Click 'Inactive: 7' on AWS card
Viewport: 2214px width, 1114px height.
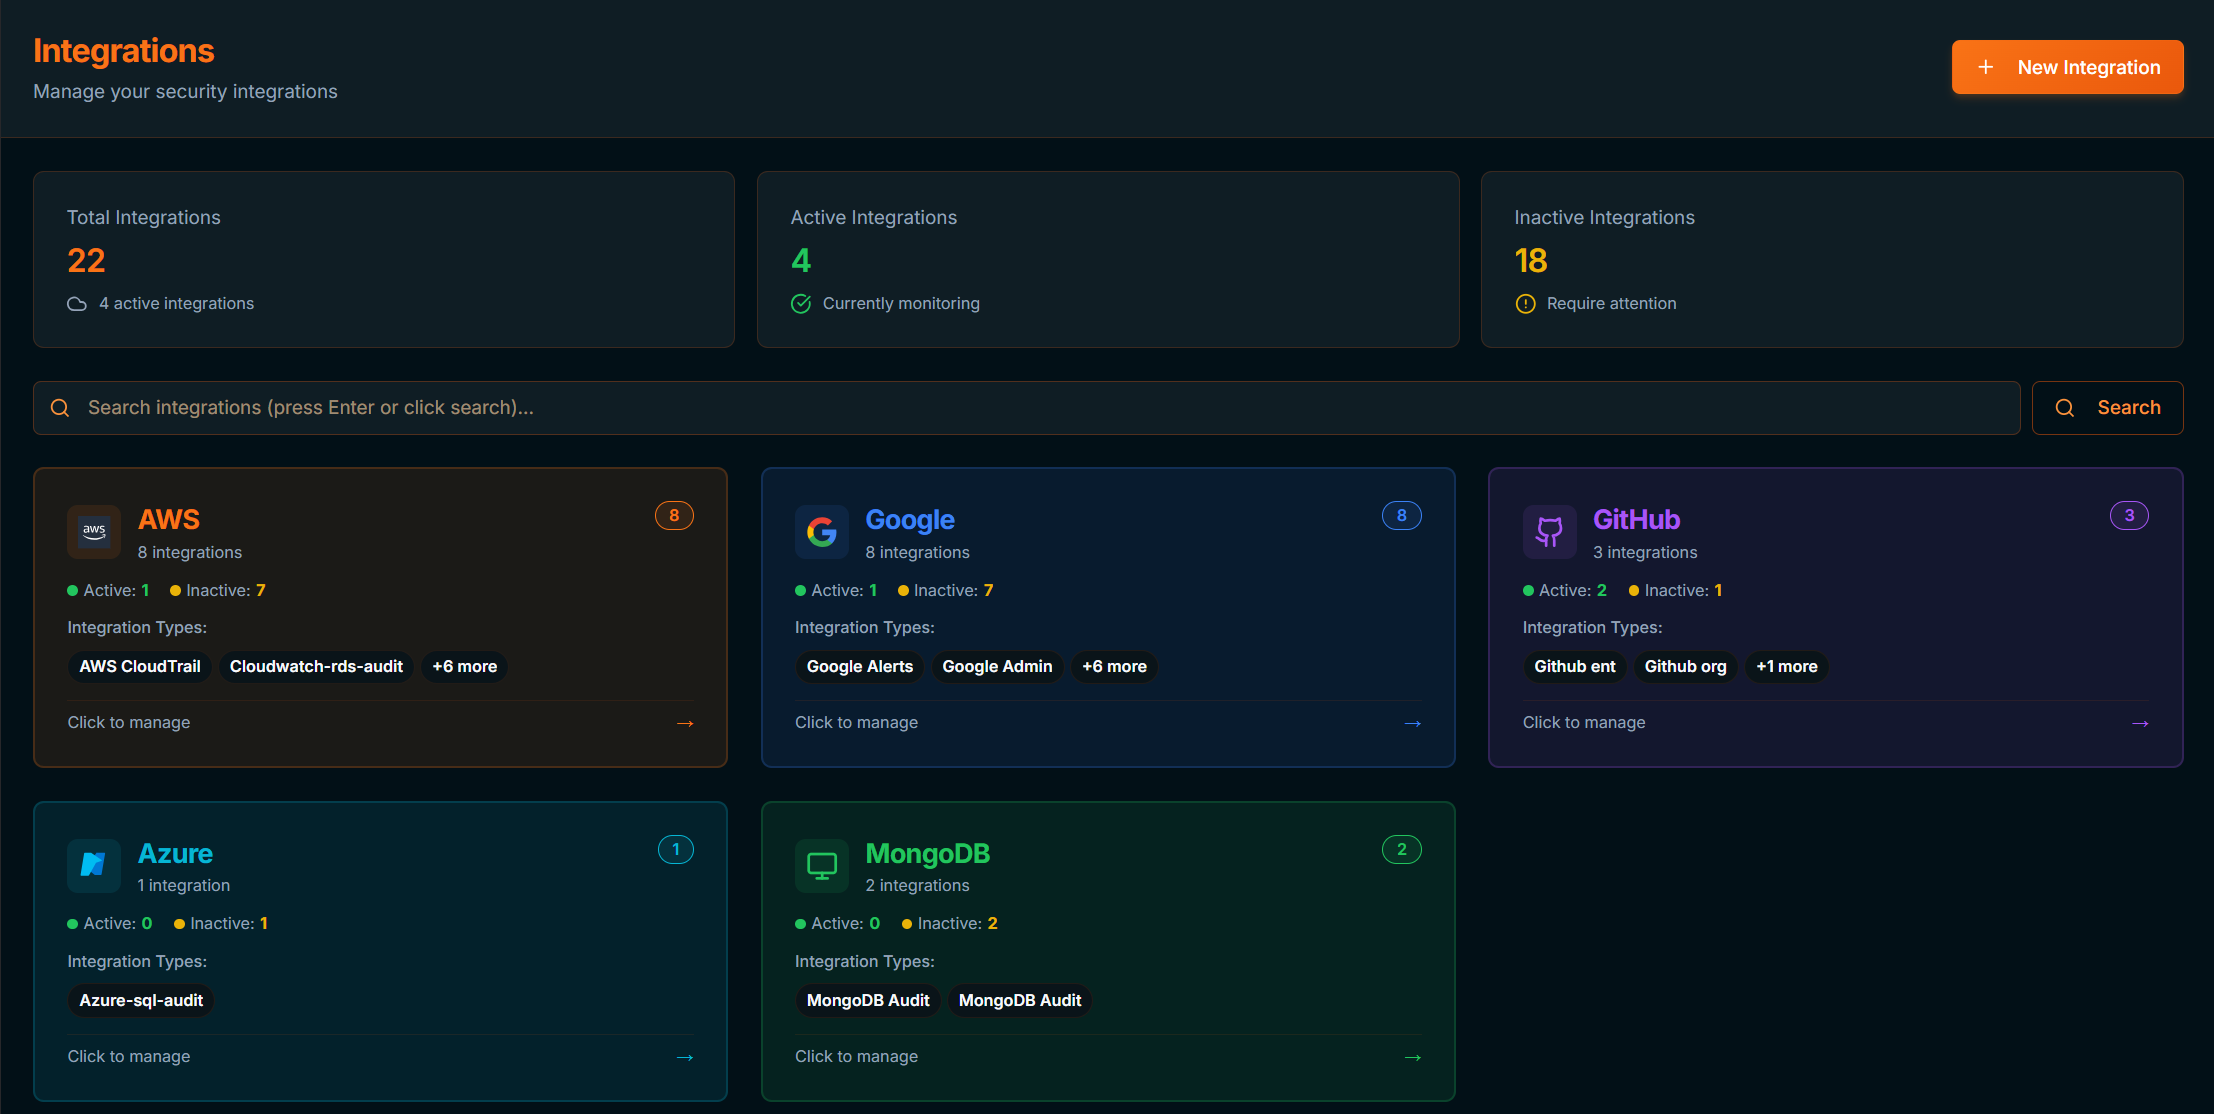point(218,591)
